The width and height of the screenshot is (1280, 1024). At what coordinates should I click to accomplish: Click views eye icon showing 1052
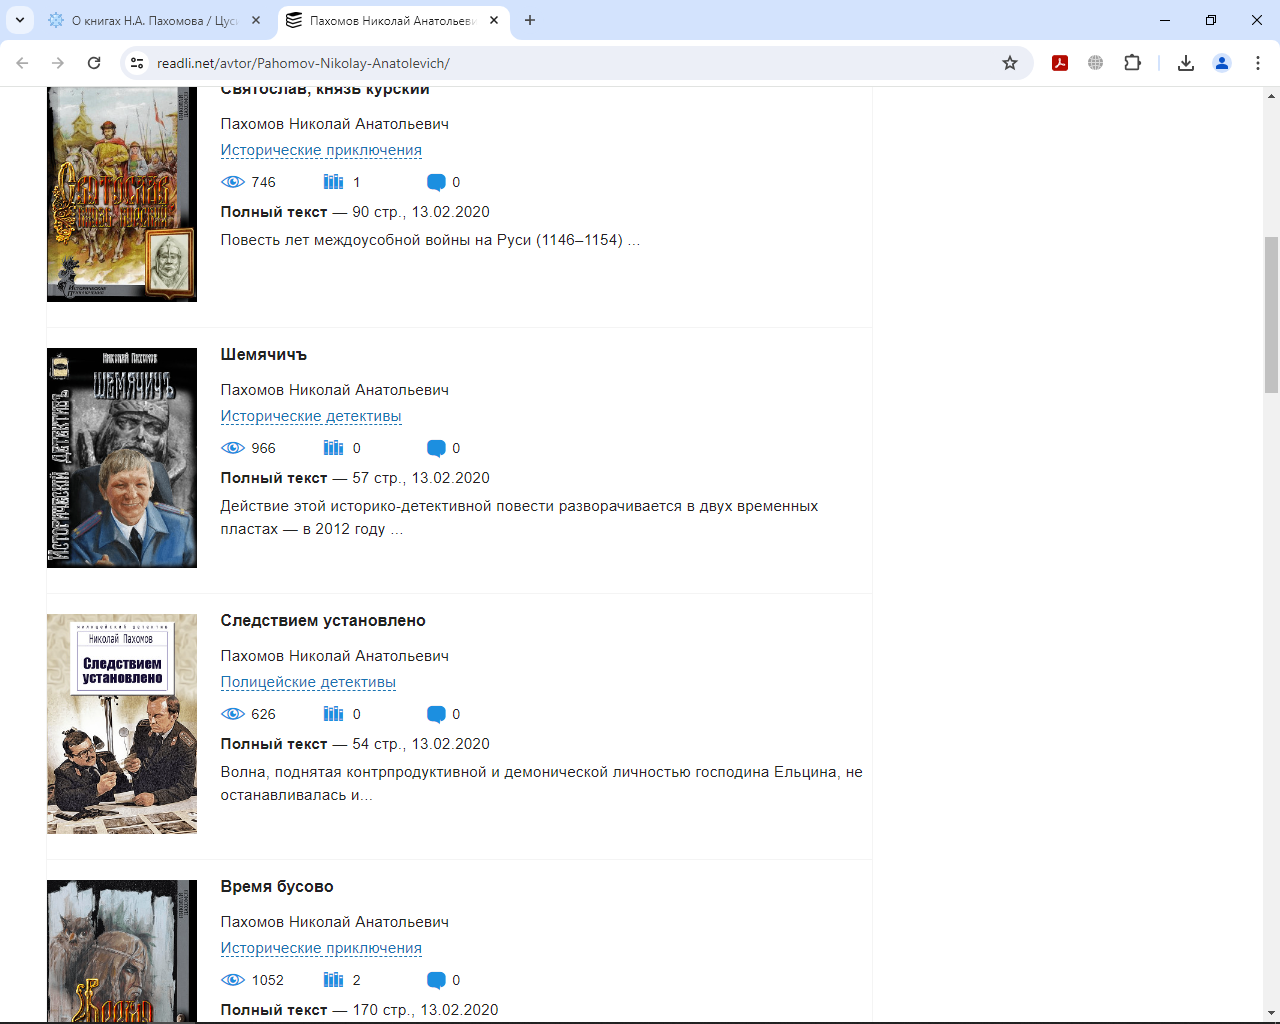tap(232, 980)
